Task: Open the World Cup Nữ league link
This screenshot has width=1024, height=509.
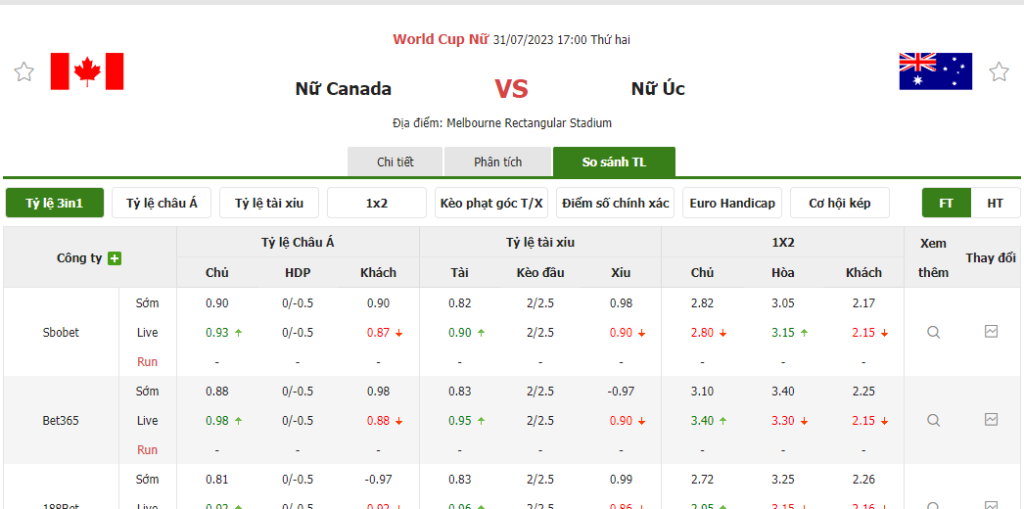Action: click(440, 40)
